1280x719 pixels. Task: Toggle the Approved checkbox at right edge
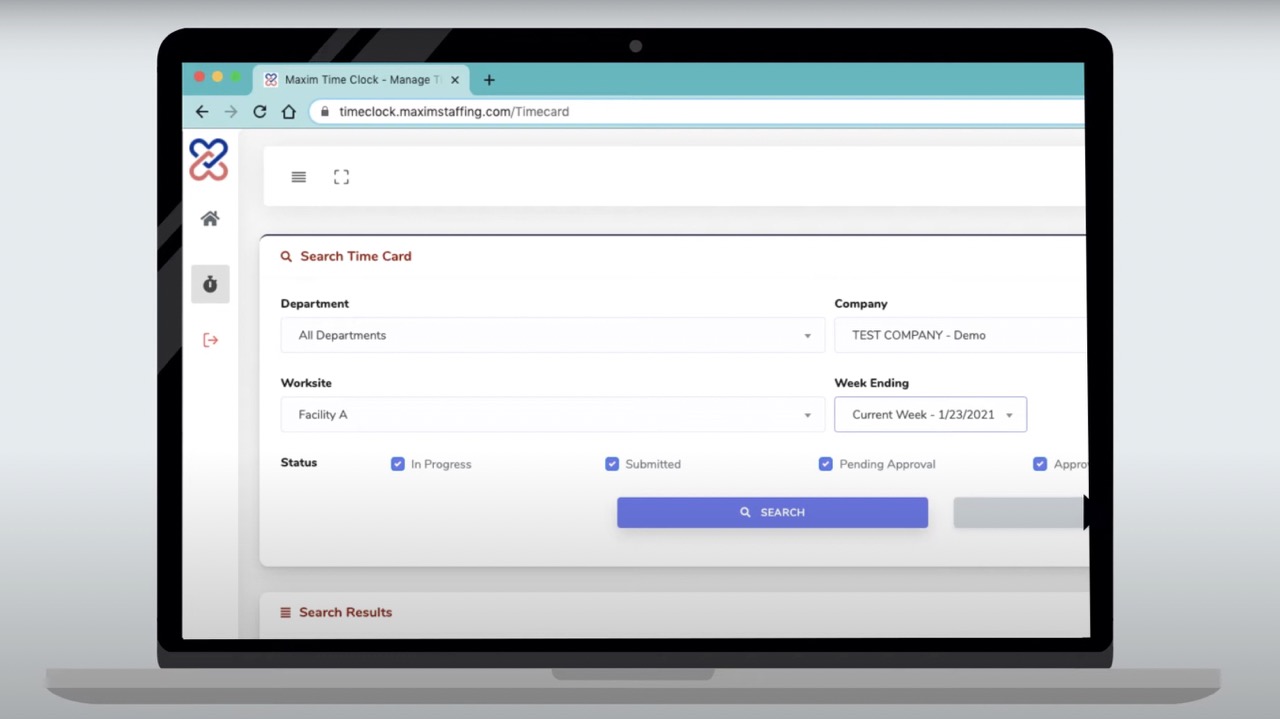[x=1040, y=464]
